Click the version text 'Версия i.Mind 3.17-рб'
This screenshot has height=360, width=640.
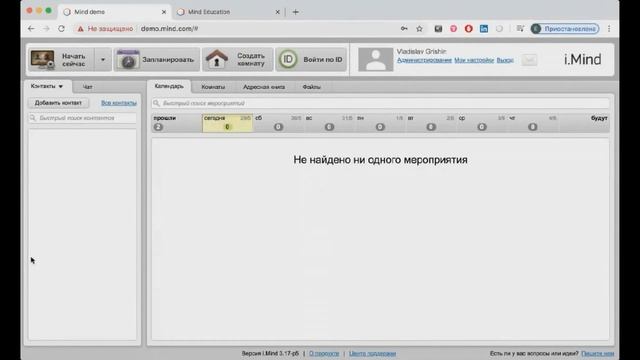coord(270,353)
